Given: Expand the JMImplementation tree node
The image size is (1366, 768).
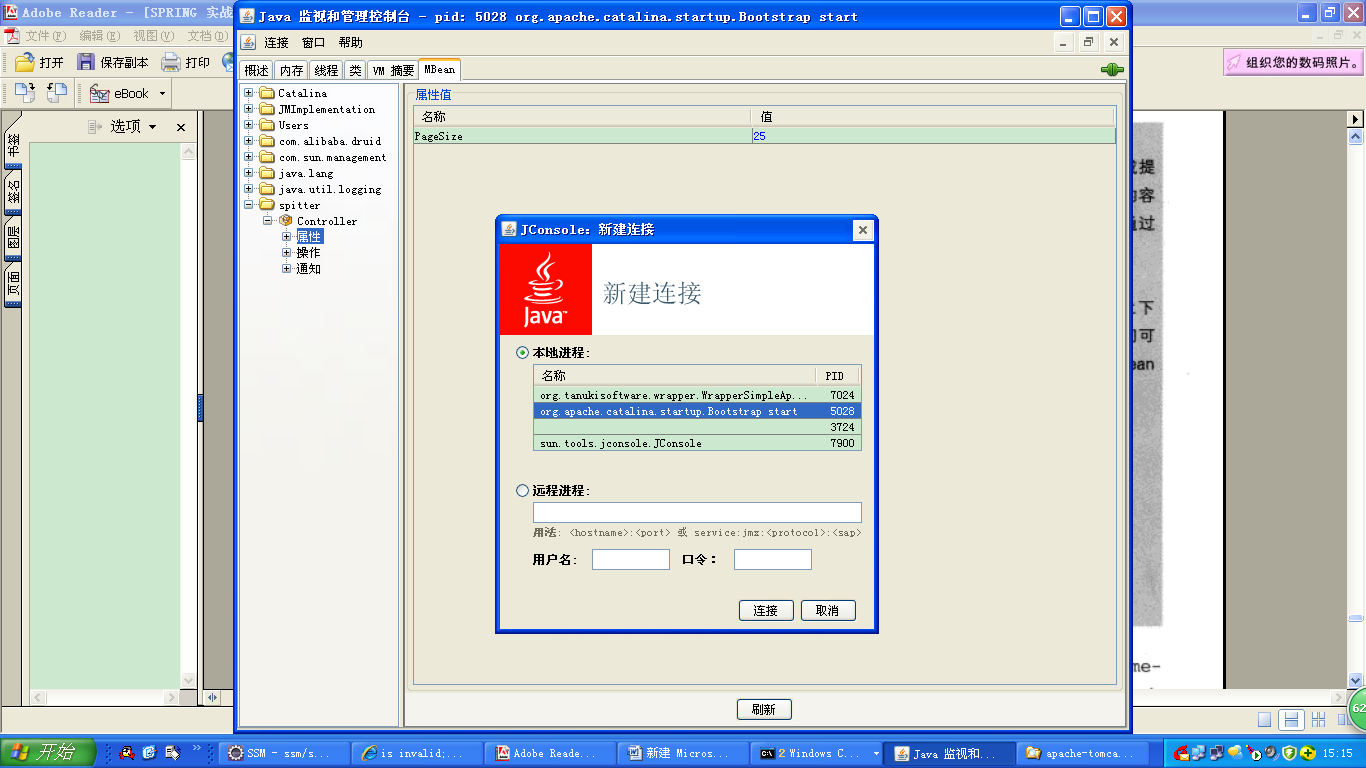Looking at the screenshot, I should (249, 109).
